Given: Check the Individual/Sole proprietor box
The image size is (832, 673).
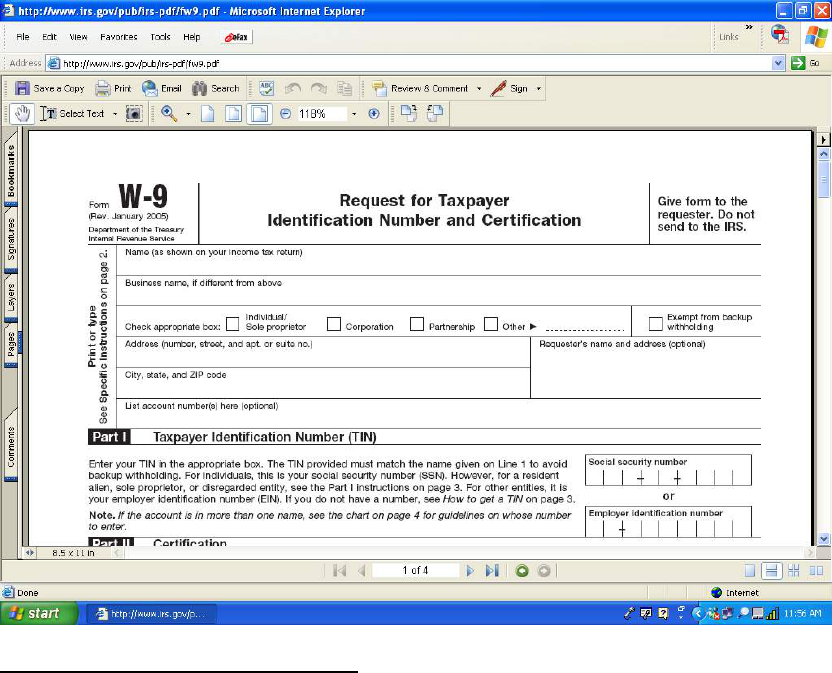Looking at the screenshot, I should point(232,324).
